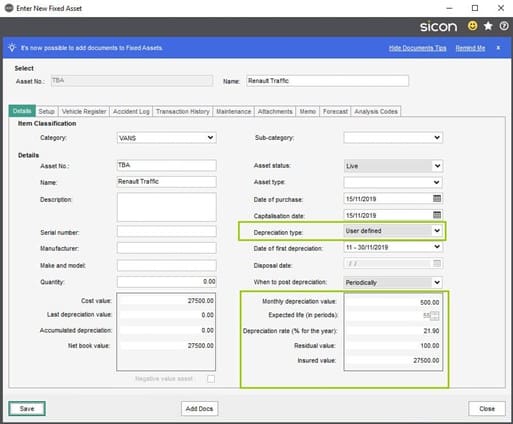Image resolution: width=513 pixels, height=424 pixels.
Task: Expand When to post depreciation dropdown
Action: pyautogui.click(x=437, y=282)
